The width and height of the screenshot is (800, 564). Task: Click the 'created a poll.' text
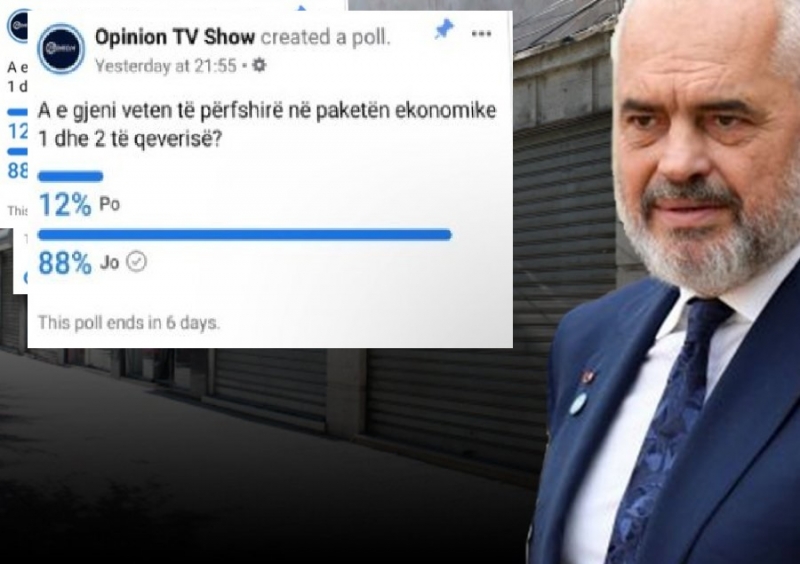click(326, 37)
